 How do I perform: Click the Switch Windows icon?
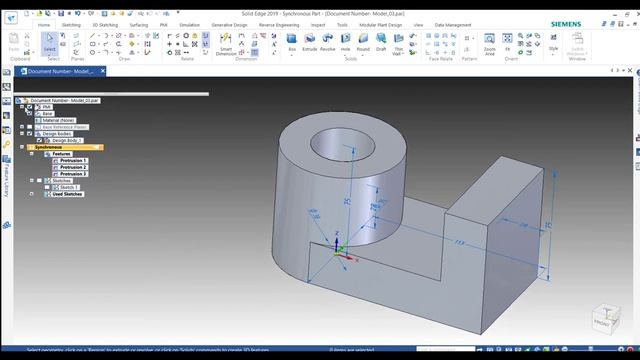click(x=577, y=44)
